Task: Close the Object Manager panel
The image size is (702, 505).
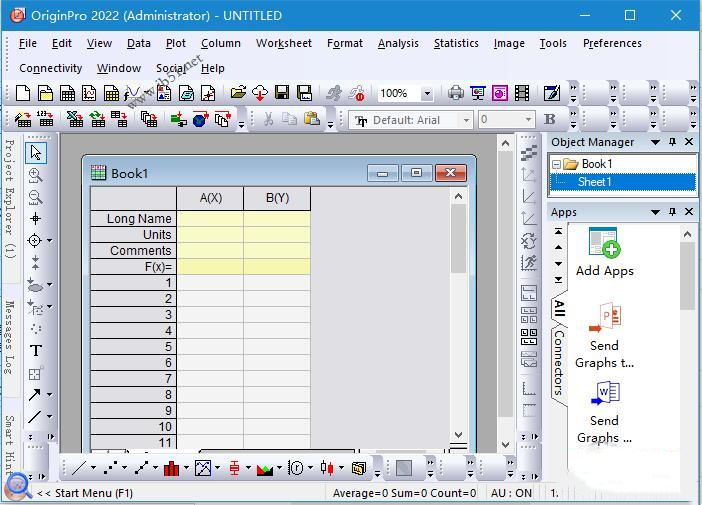Action: tap(689, 142)
